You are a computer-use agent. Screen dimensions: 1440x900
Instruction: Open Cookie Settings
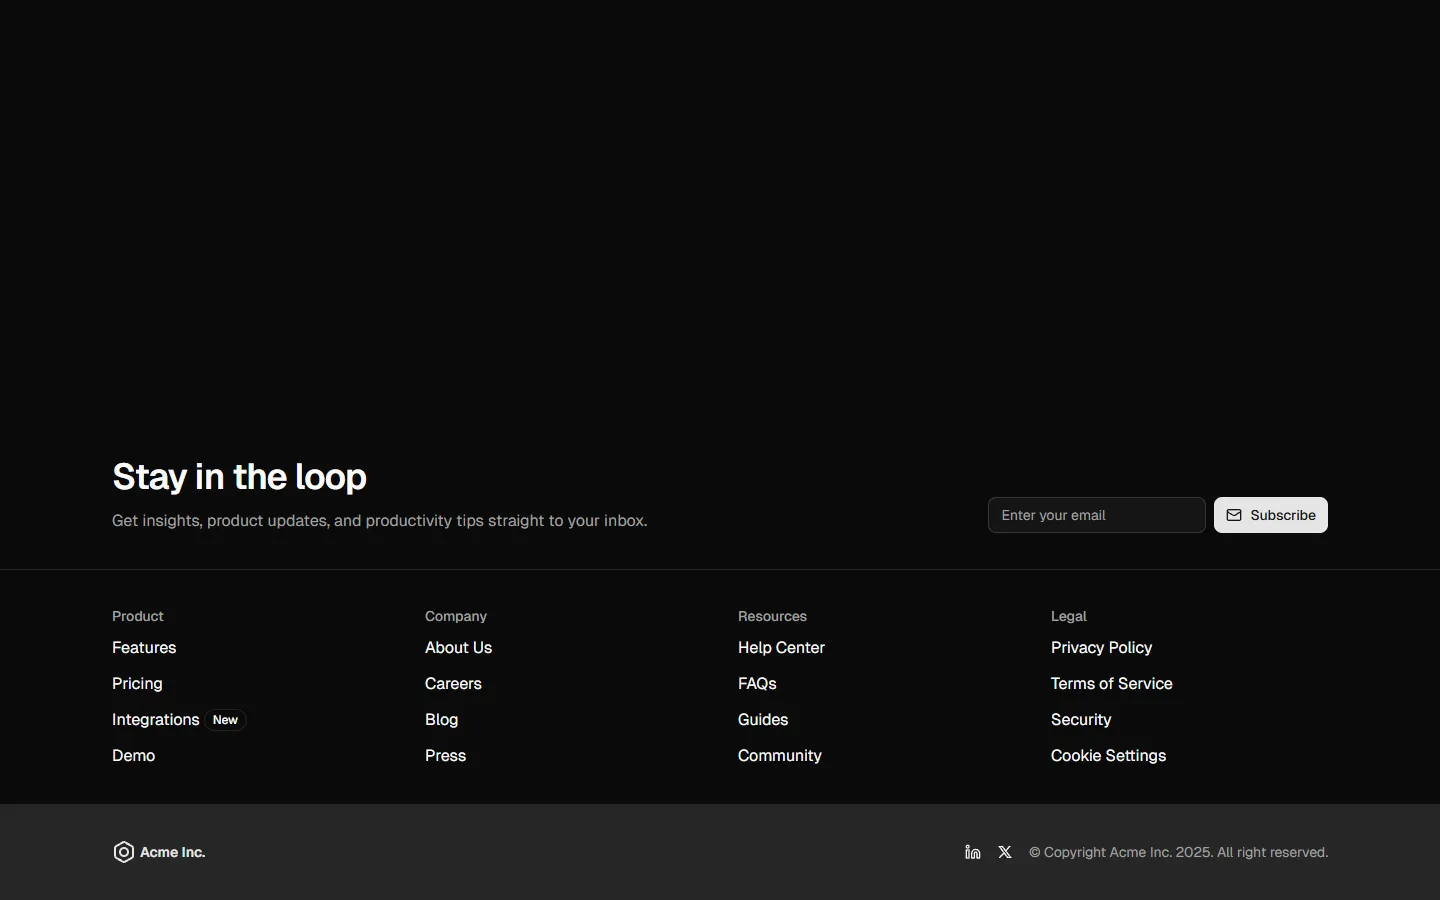(x=1108, y=755)
